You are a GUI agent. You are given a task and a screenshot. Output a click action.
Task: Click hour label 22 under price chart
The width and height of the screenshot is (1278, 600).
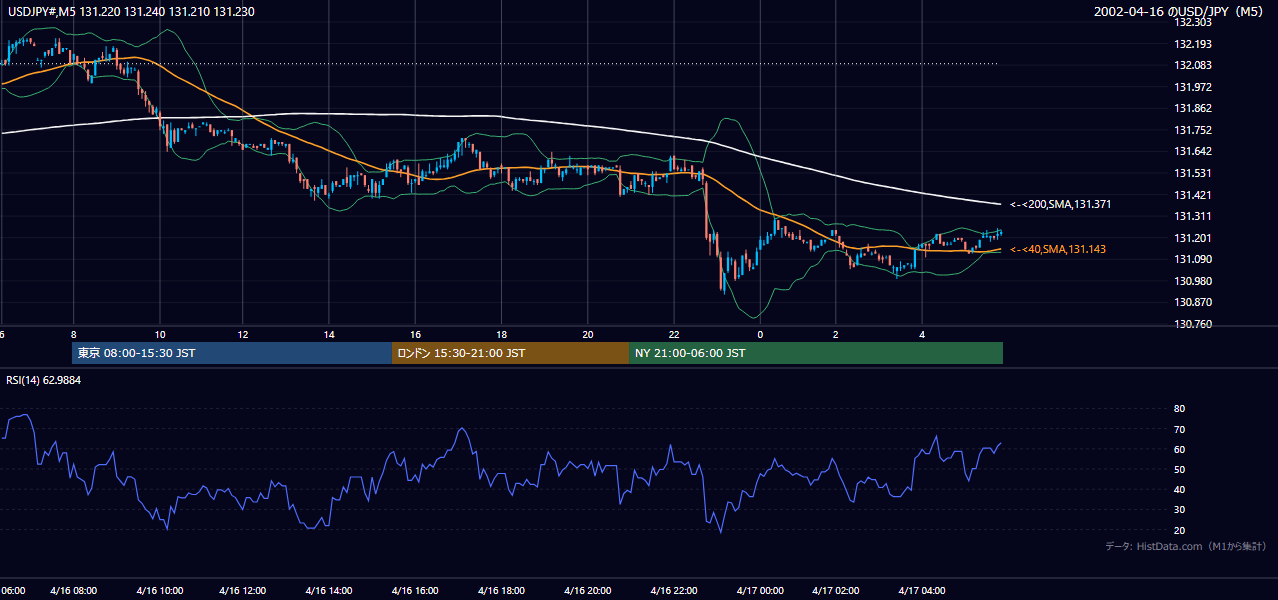[675, 334]
